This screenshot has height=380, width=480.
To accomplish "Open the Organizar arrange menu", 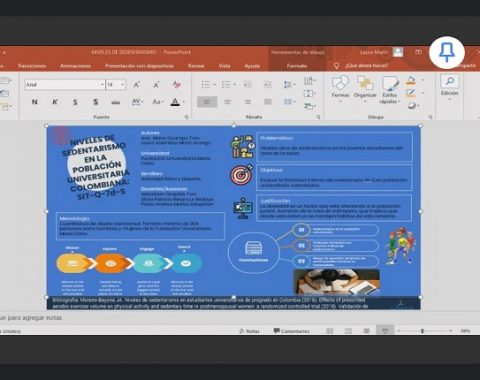I will [x=365, y=87].
